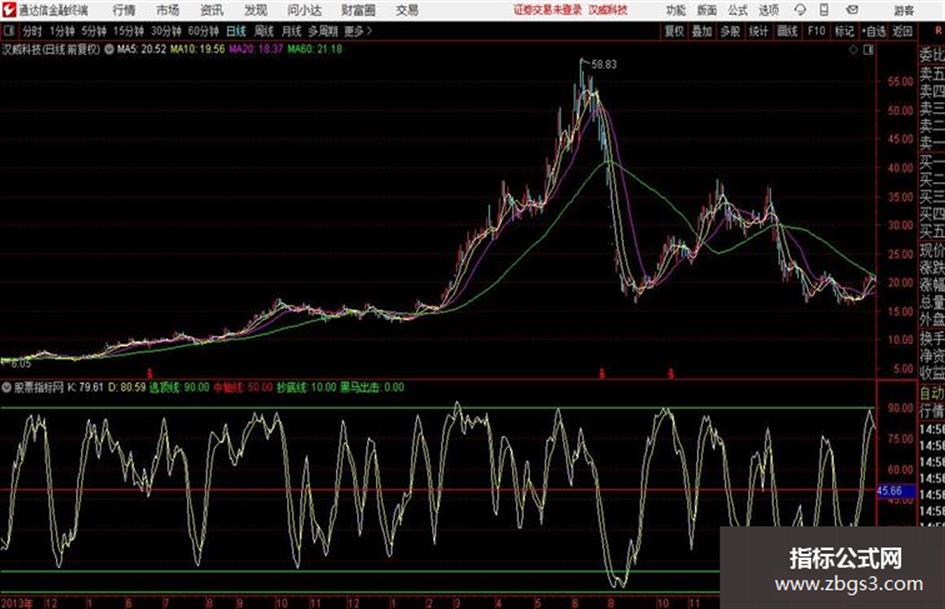Open the 行情 menu
The width and height of the screenshot is (945, 609).
[124, 10]
